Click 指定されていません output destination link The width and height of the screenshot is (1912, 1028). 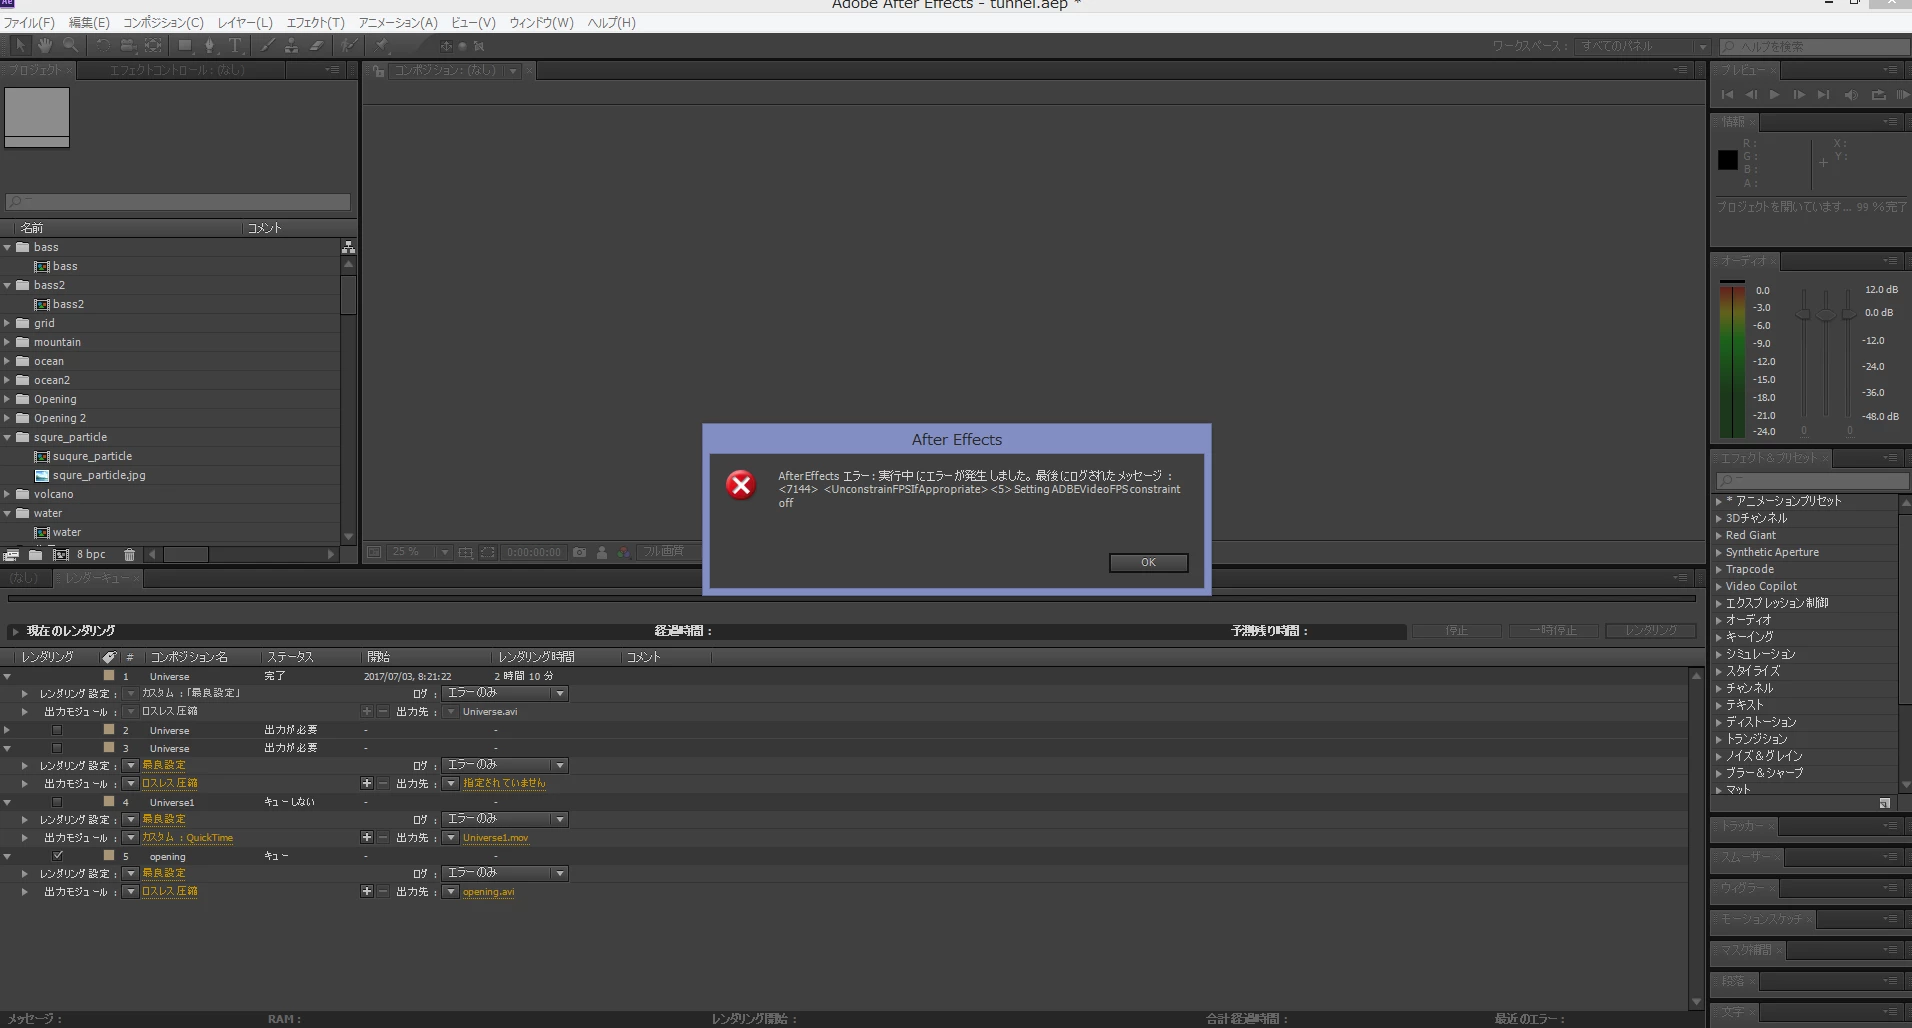[504, 783]
